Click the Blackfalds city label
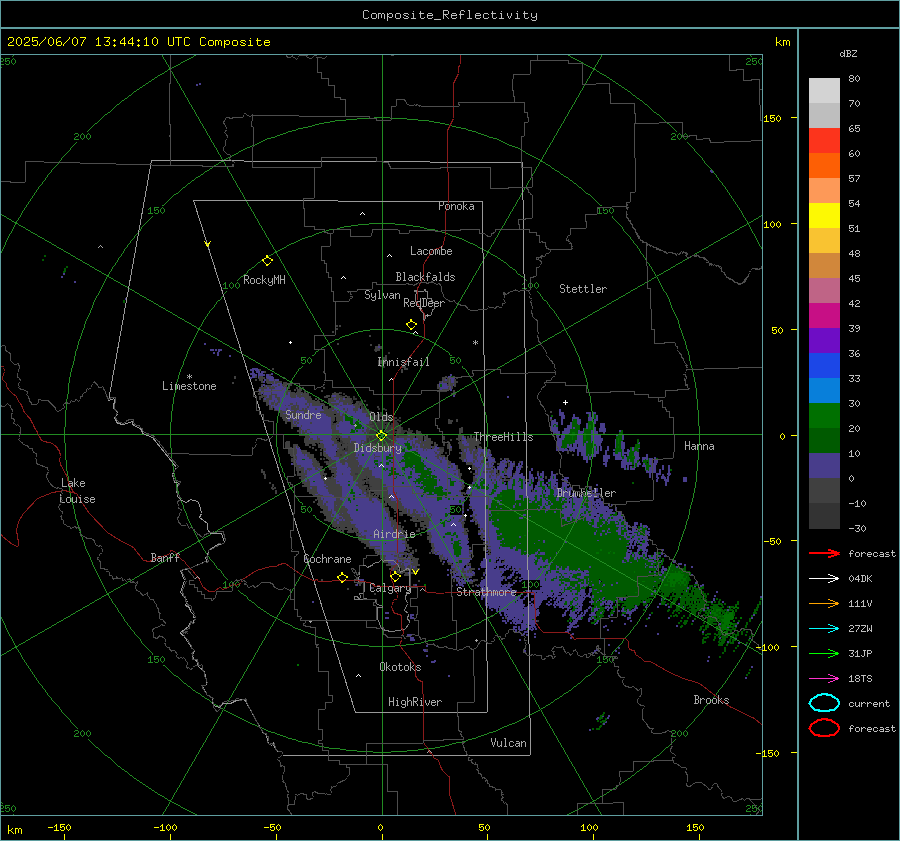The height and width of the screenshot is (841, 900). (425, 277)
